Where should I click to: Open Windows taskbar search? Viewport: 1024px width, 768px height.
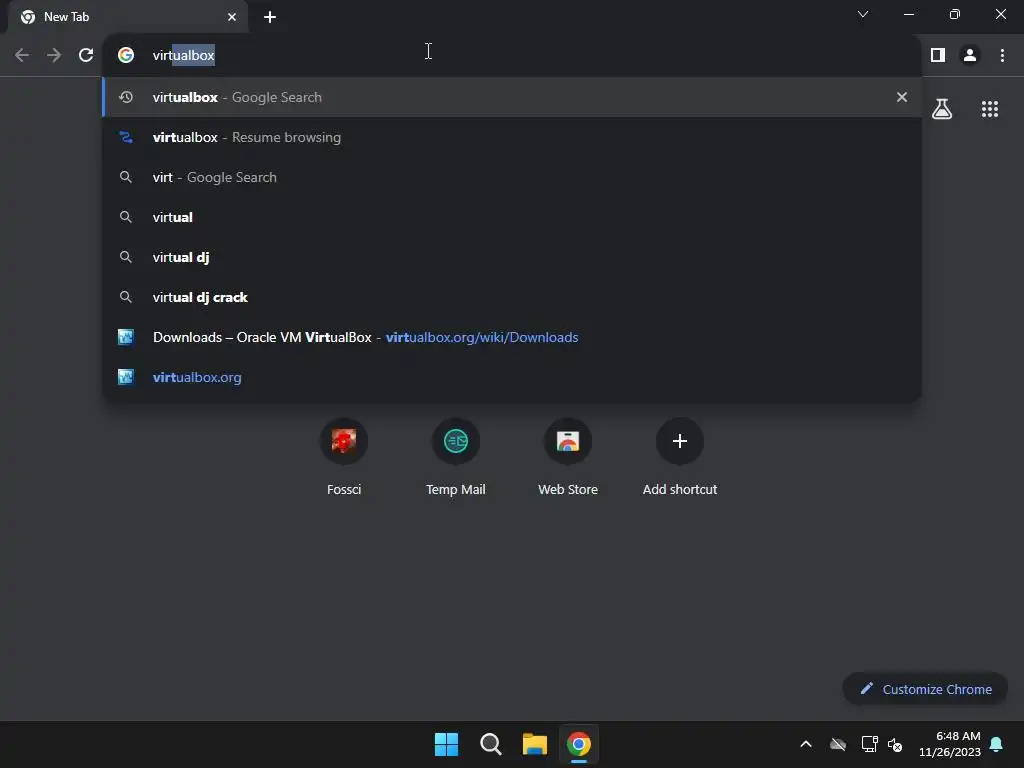point(490,744)
